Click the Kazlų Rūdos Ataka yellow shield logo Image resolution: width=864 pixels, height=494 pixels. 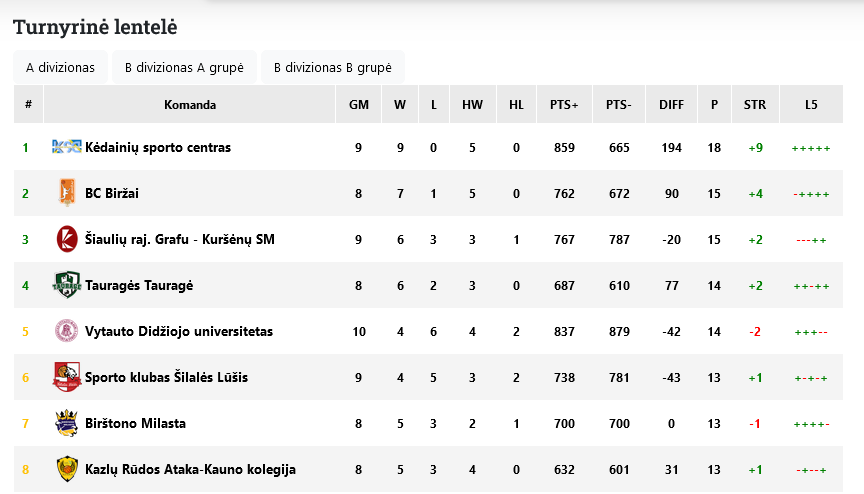click(67, 469)
